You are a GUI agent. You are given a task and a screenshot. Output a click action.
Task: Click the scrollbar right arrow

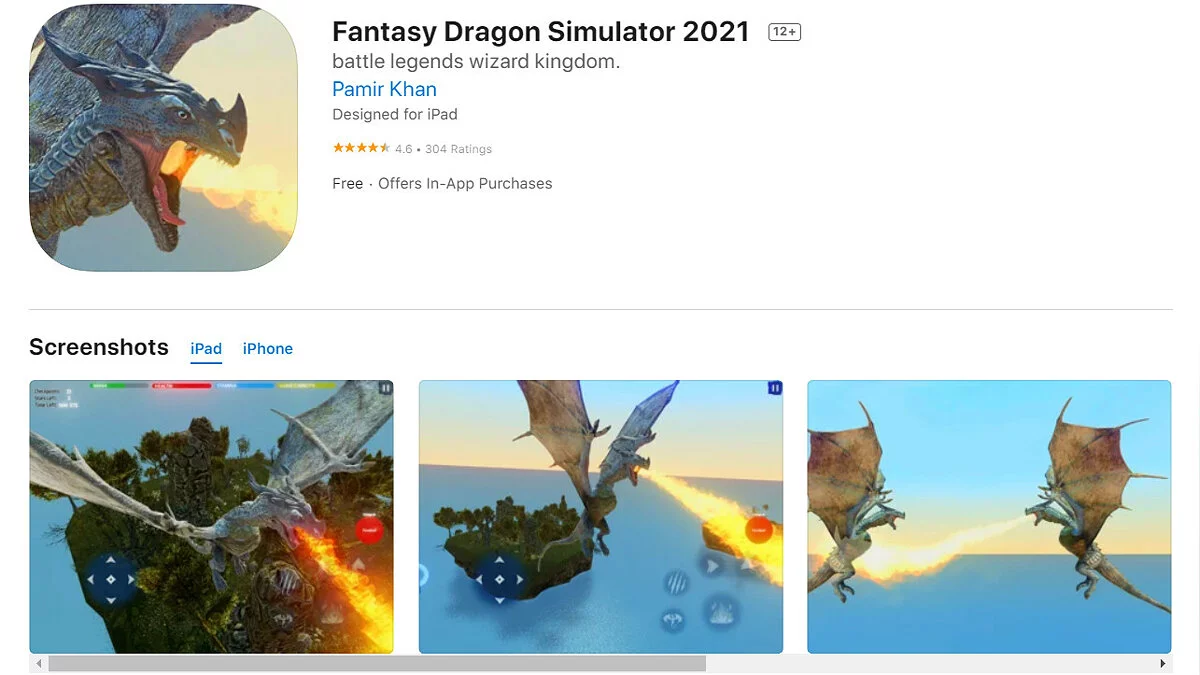pos(1163,663)
